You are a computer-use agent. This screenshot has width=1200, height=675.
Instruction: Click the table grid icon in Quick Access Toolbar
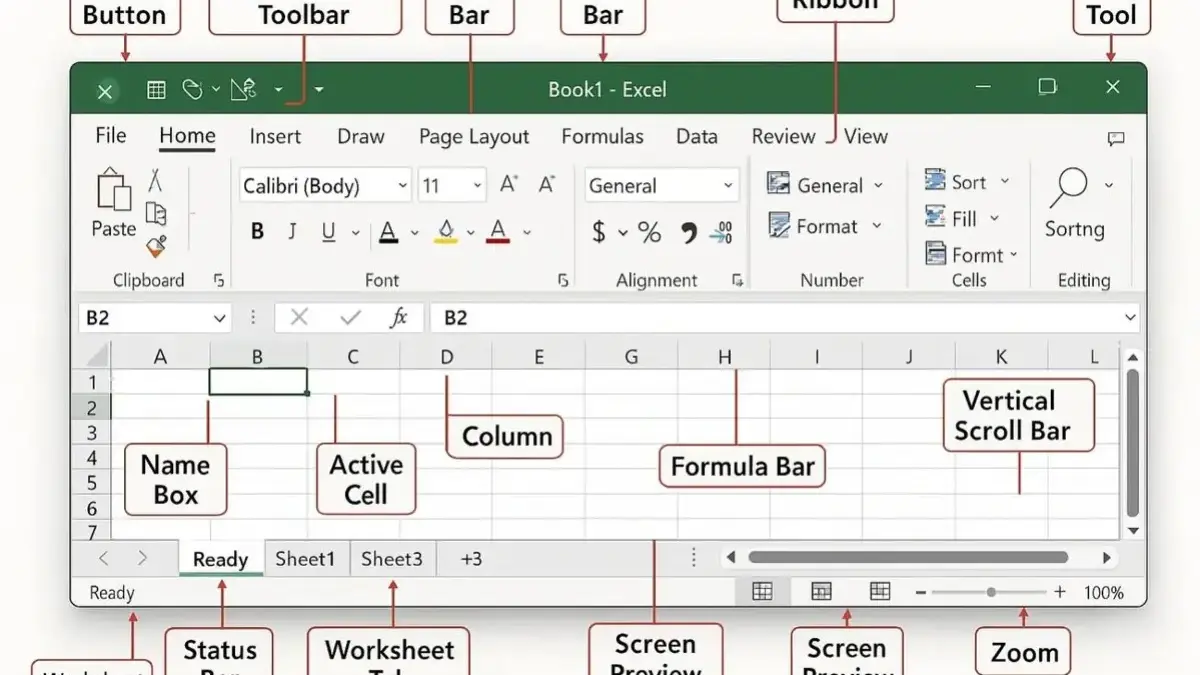click(156, 90)
